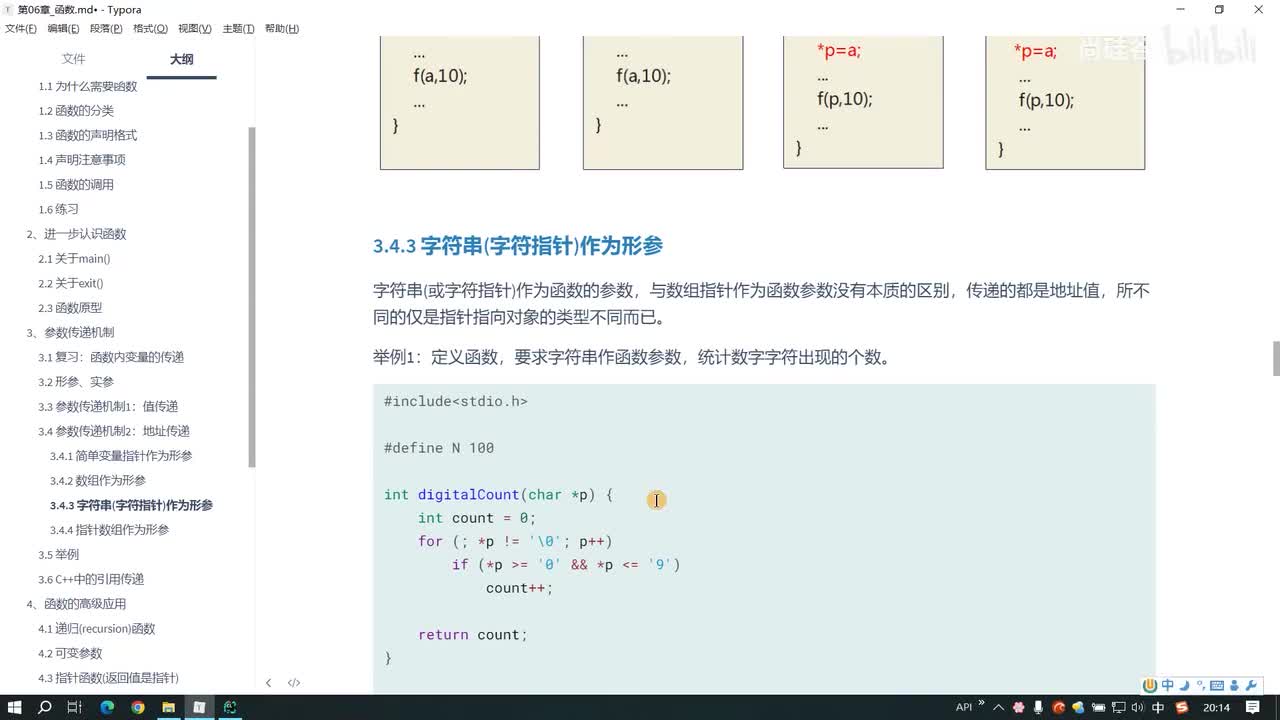Jump to 2.2 关于exit()
The height and width of the screenshot is (720, 1280).
(x=71, y=284)
